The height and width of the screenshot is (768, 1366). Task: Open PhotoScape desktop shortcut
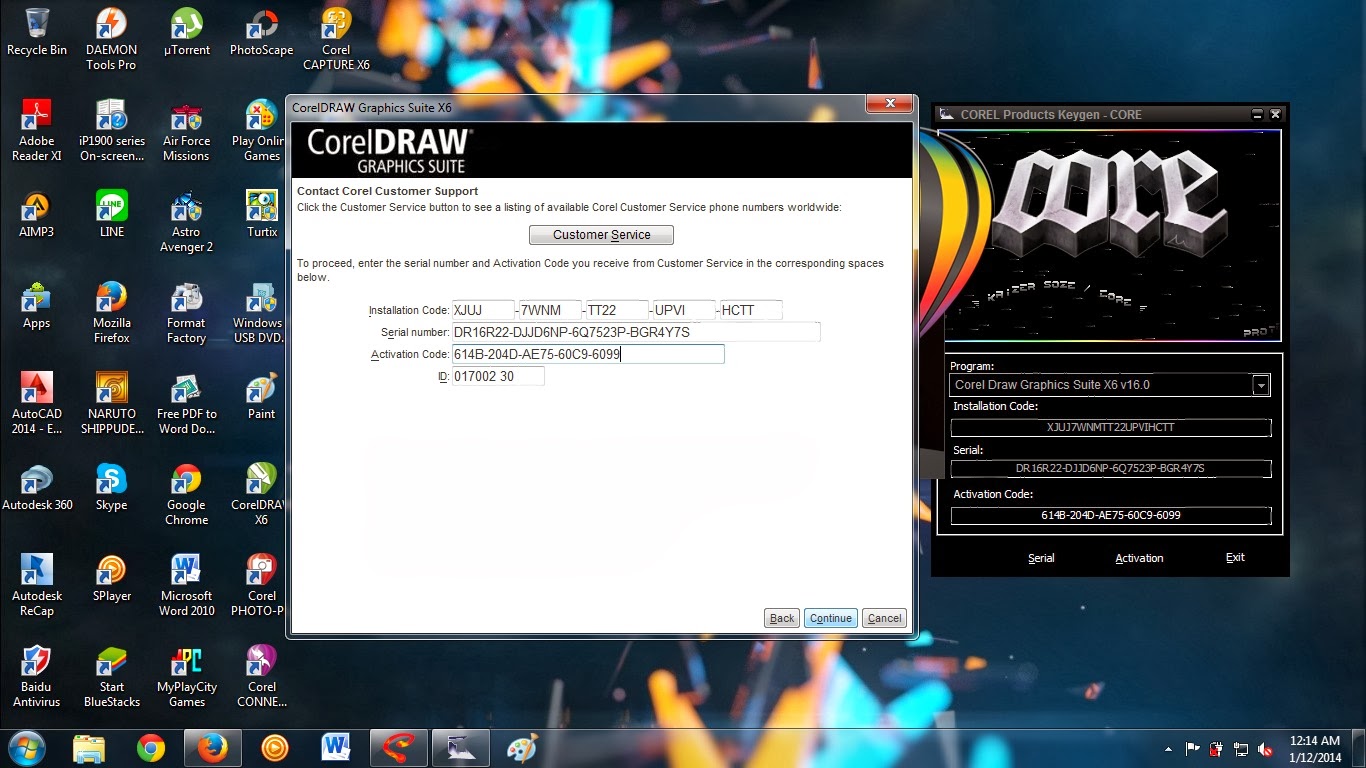pyautogui.click(x=261, y=32)
